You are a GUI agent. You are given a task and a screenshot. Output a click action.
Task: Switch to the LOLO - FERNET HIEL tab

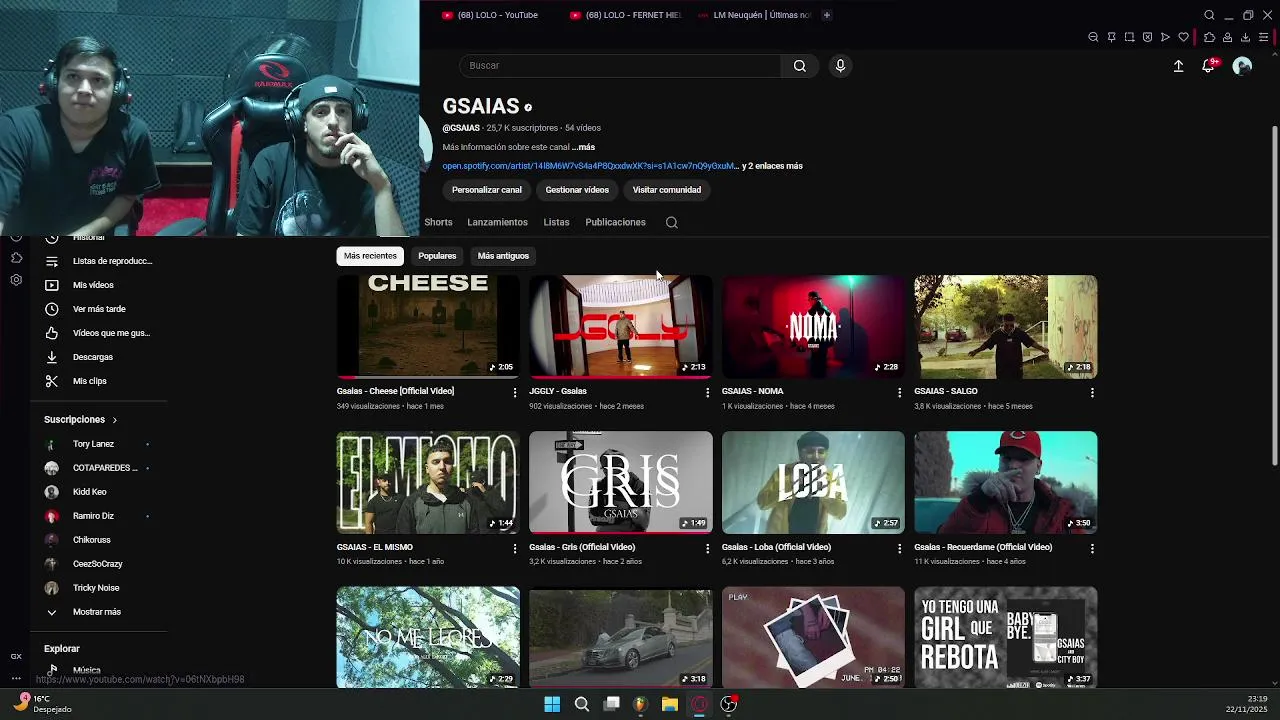coord(625,15)
